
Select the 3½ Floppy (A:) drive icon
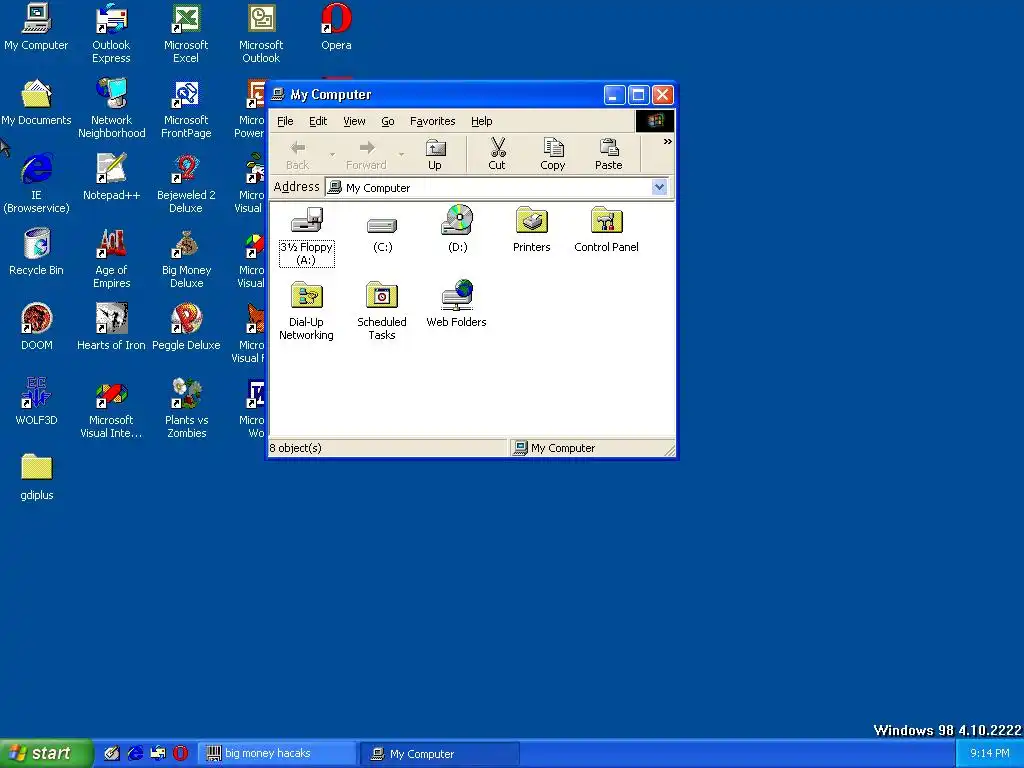[306, 236]
